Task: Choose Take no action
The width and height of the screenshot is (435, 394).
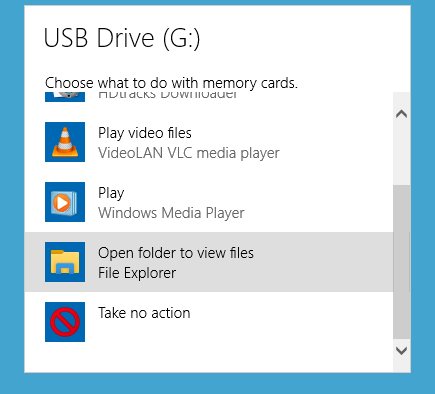Action: point(209,322)
